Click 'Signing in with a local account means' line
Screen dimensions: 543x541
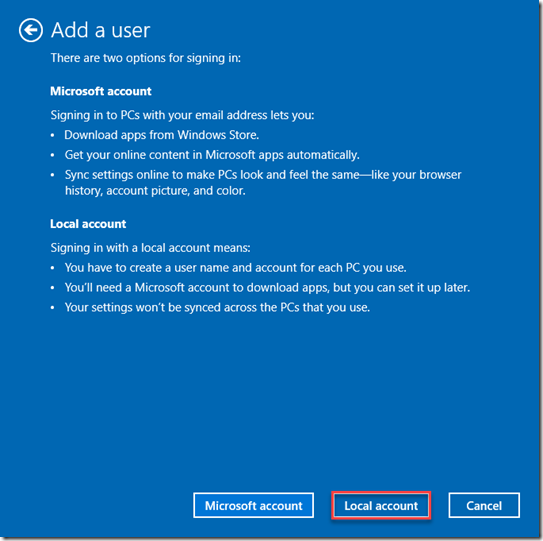[151, 248]
